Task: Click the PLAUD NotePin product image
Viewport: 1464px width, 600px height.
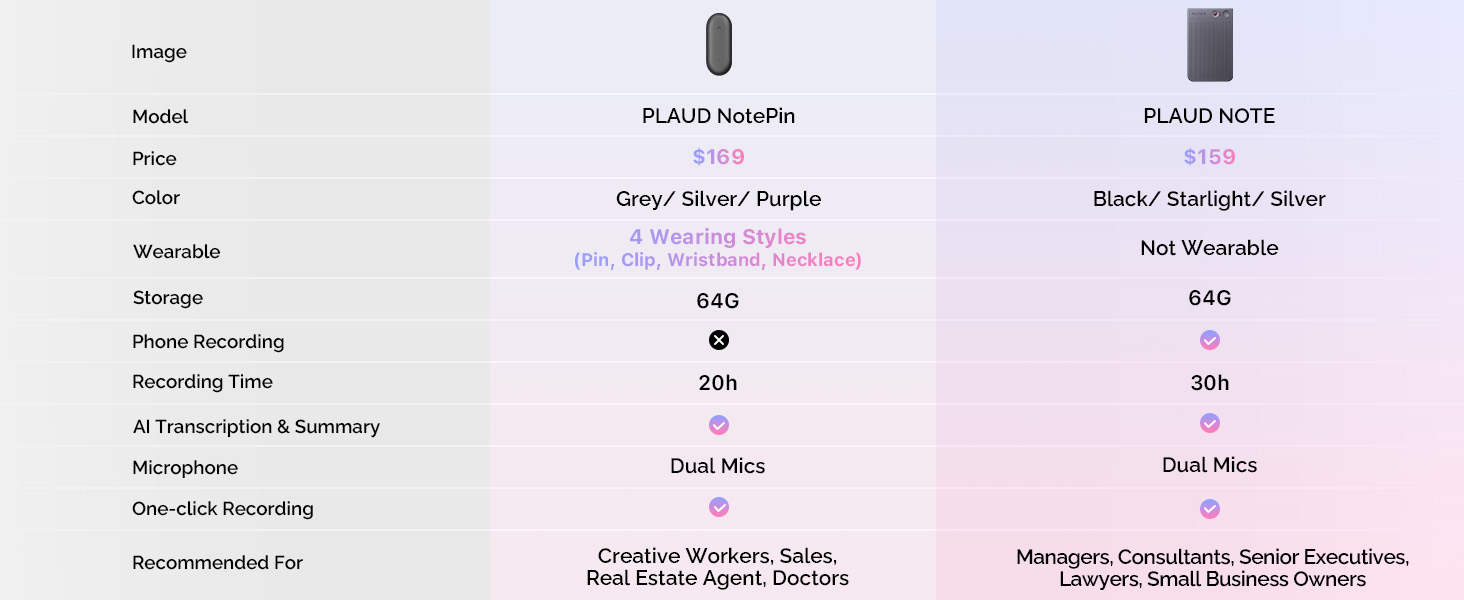Action: tap(718, 45)
